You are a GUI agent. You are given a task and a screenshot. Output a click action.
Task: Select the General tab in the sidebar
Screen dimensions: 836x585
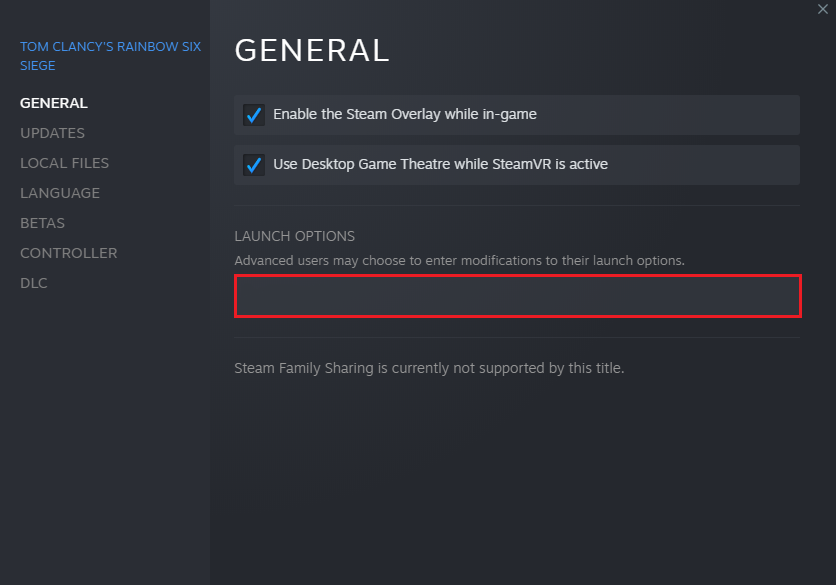(x=54, y=103)
